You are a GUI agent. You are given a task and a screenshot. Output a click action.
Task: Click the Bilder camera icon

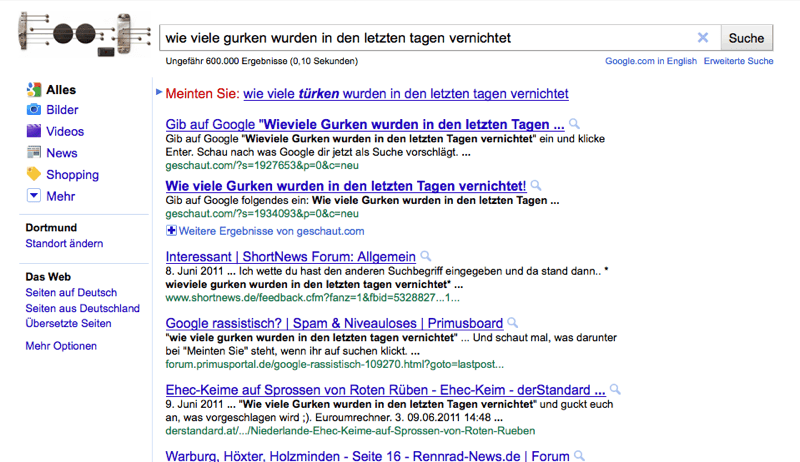[34, 110]
